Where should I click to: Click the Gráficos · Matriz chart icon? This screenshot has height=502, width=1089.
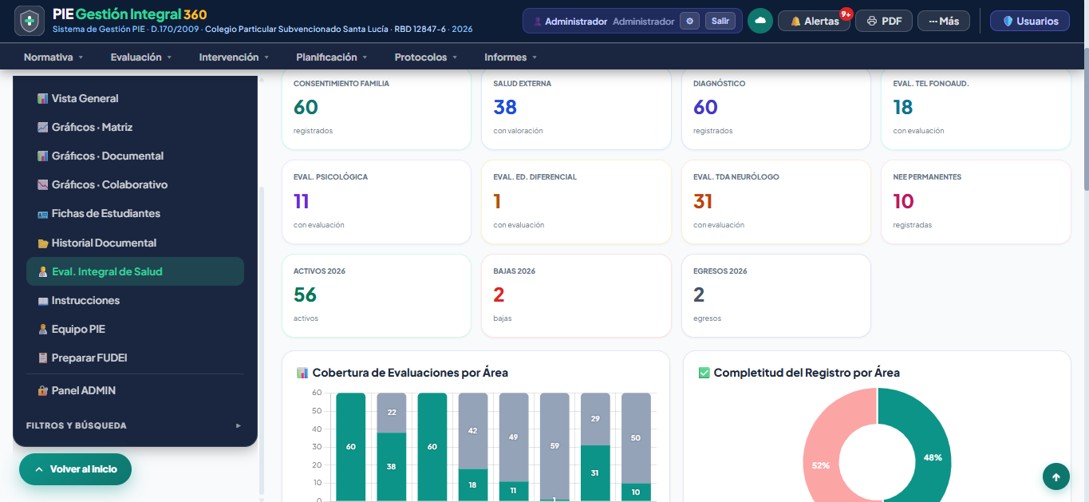(x=43, y=127)
